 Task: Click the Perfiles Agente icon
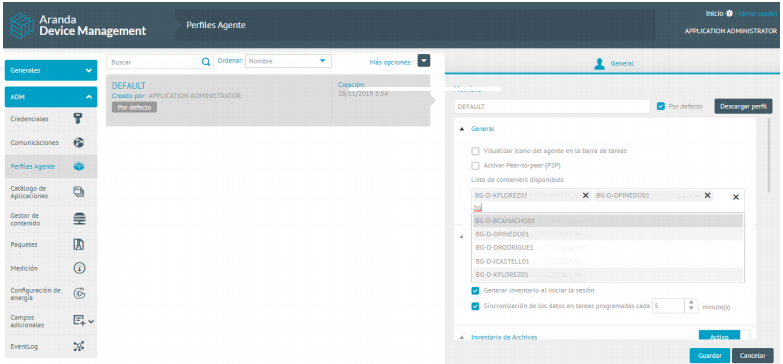coord(78,166)
